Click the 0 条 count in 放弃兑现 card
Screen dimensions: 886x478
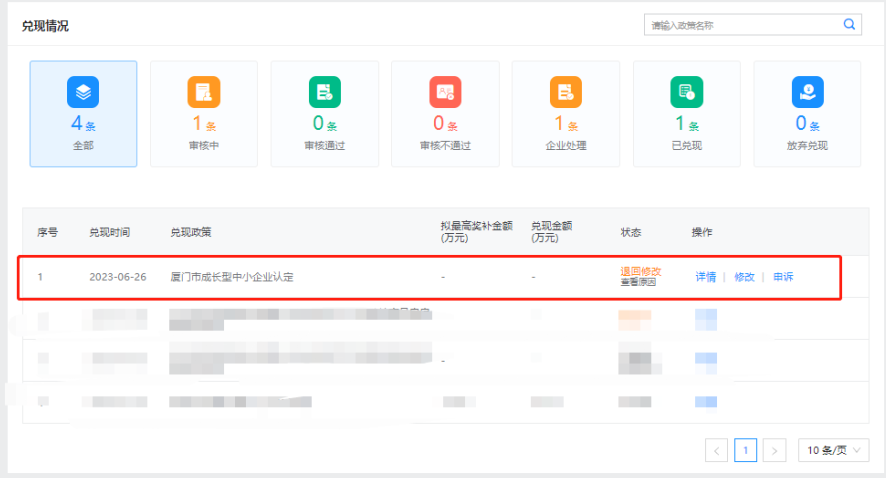pyautogui.click(x=807, y=123)
